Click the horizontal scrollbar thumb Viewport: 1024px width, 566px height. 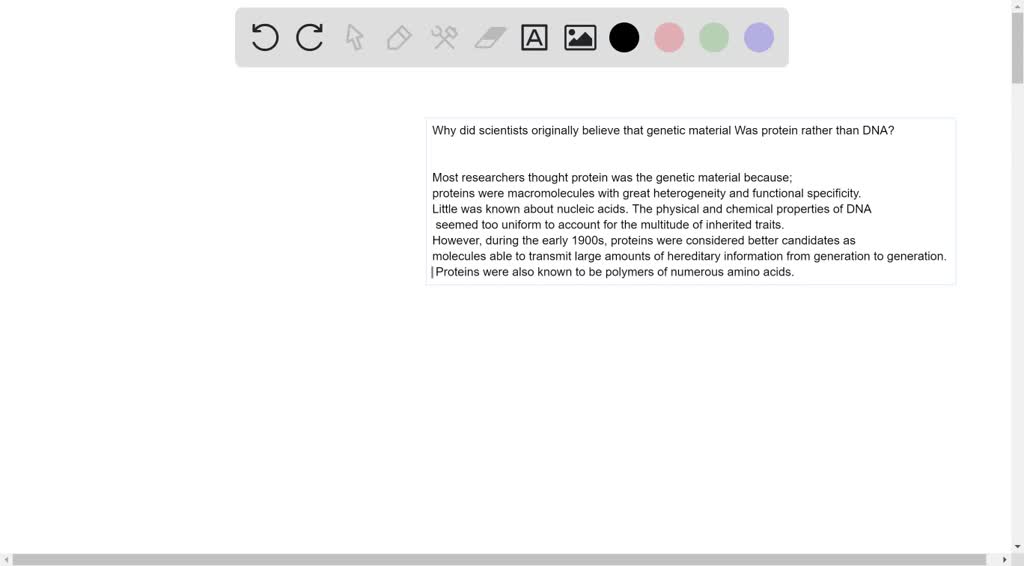(499, 559)
